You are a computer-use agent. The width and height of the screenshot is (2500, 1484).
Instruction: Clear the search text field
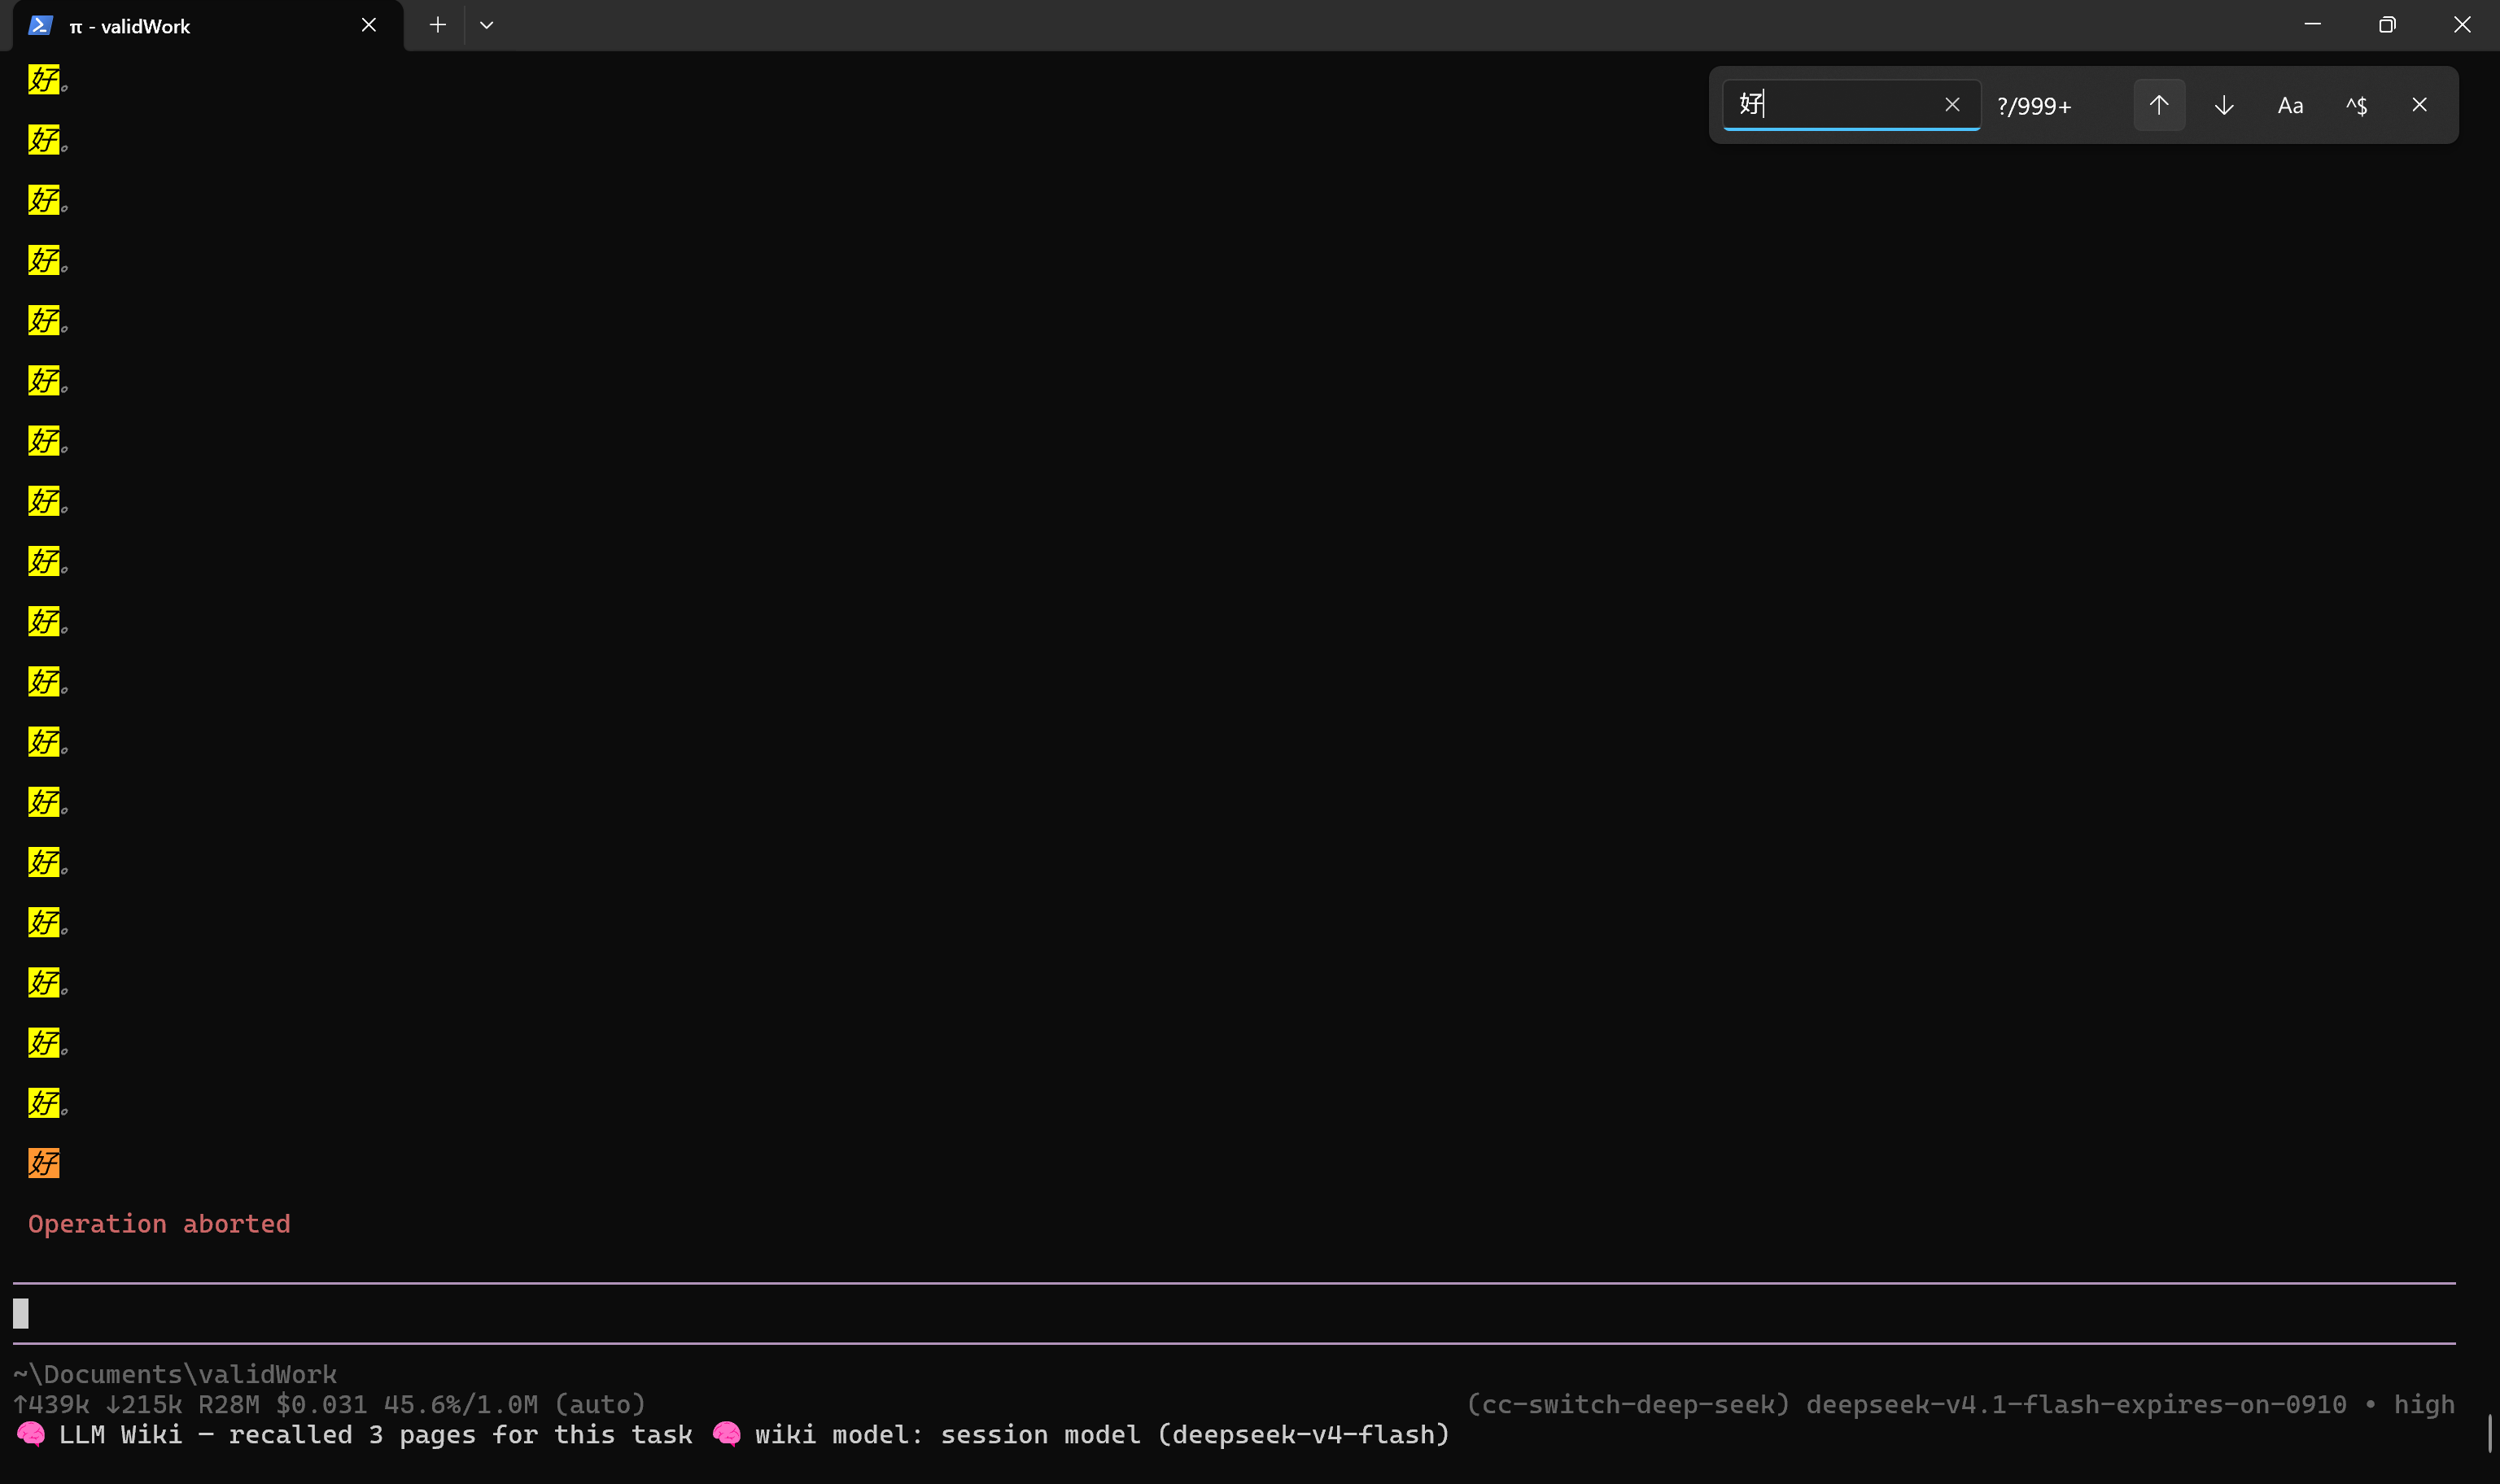click(x=1952, y=105)
